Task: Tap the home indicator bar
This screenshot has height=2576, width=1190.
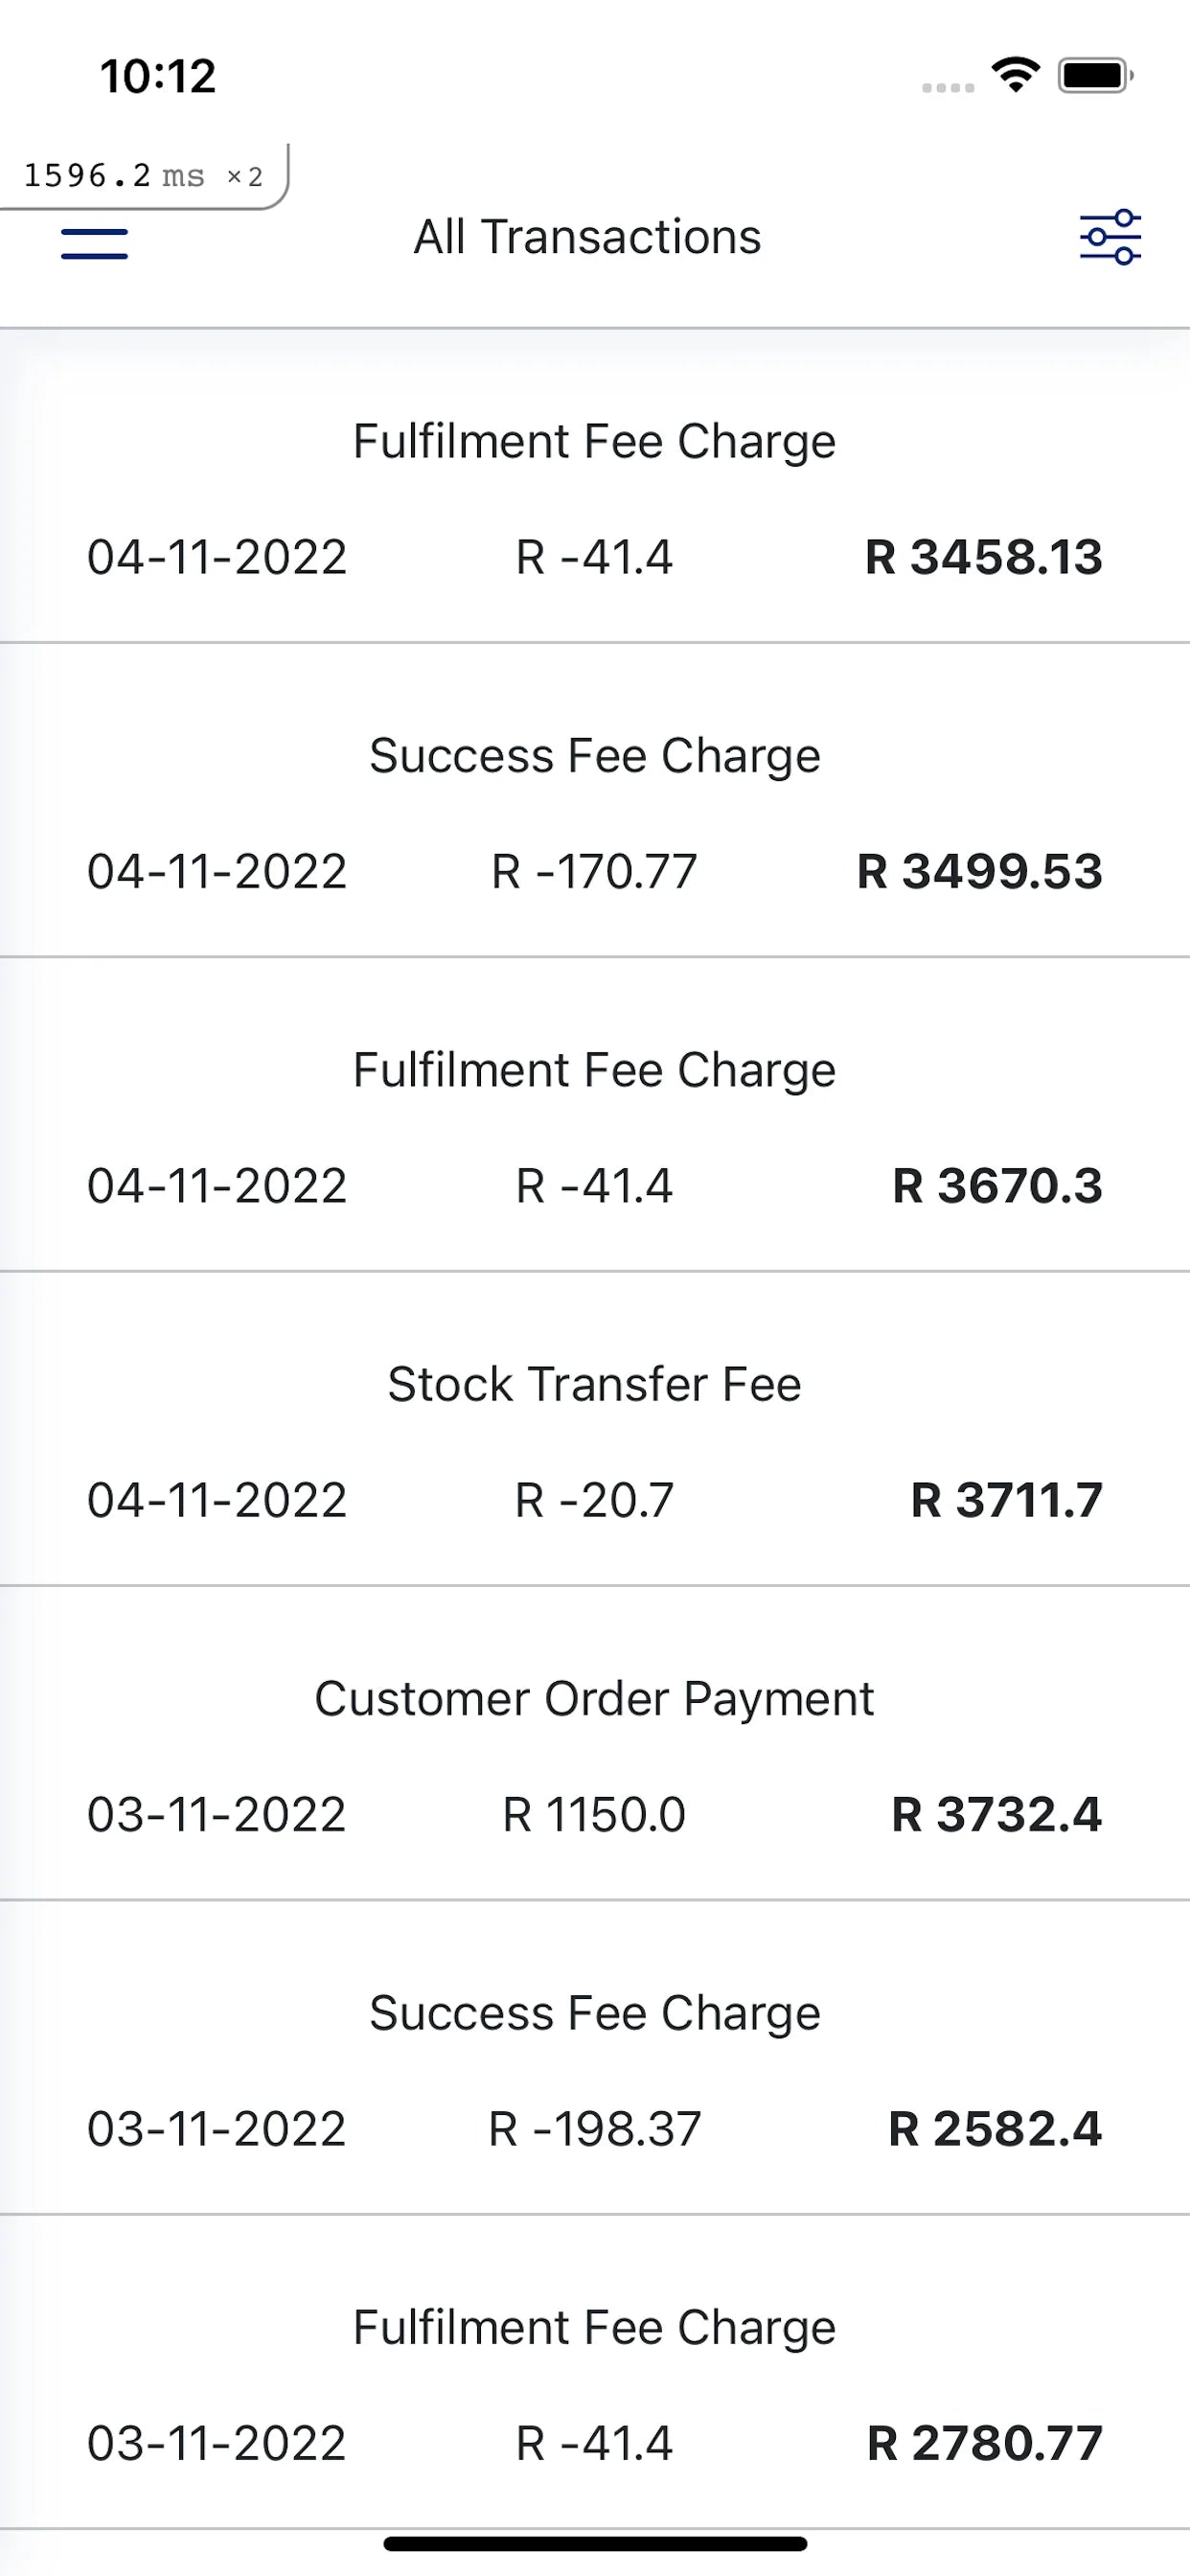Action: (x=595, y=2543)
